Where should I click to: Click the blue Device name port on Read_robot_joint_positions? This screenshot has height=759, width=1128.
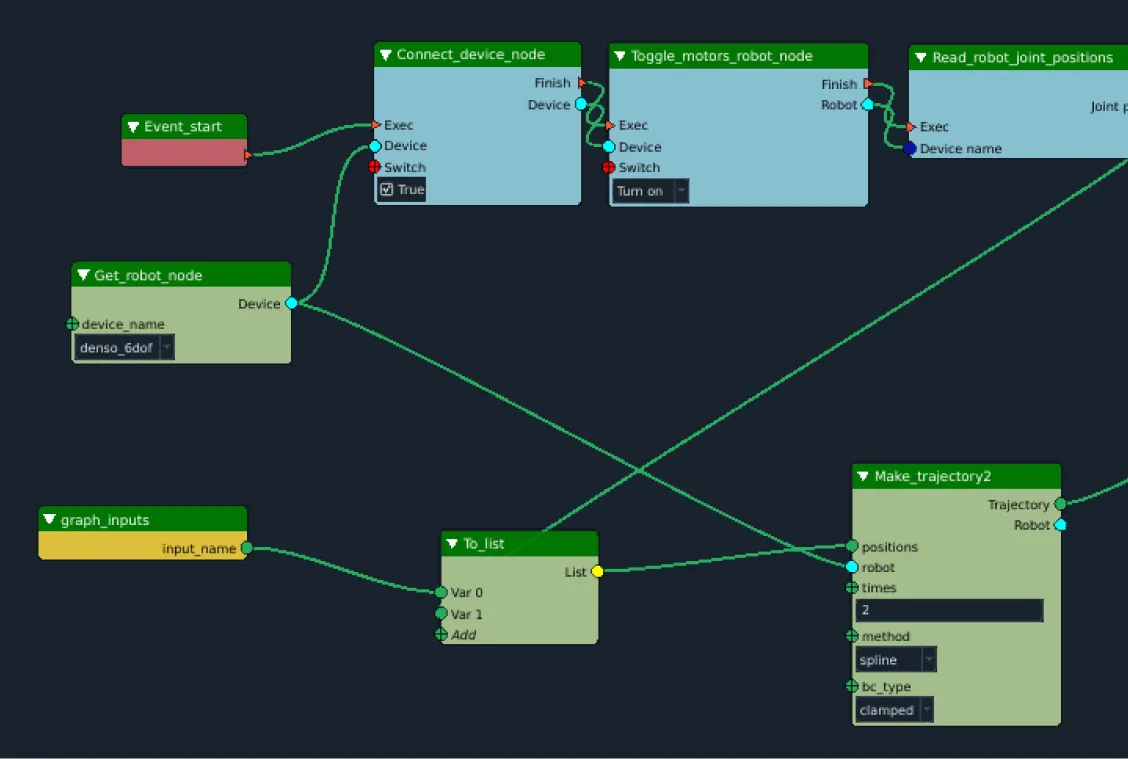pyautogui.click(x=909, y=148)
